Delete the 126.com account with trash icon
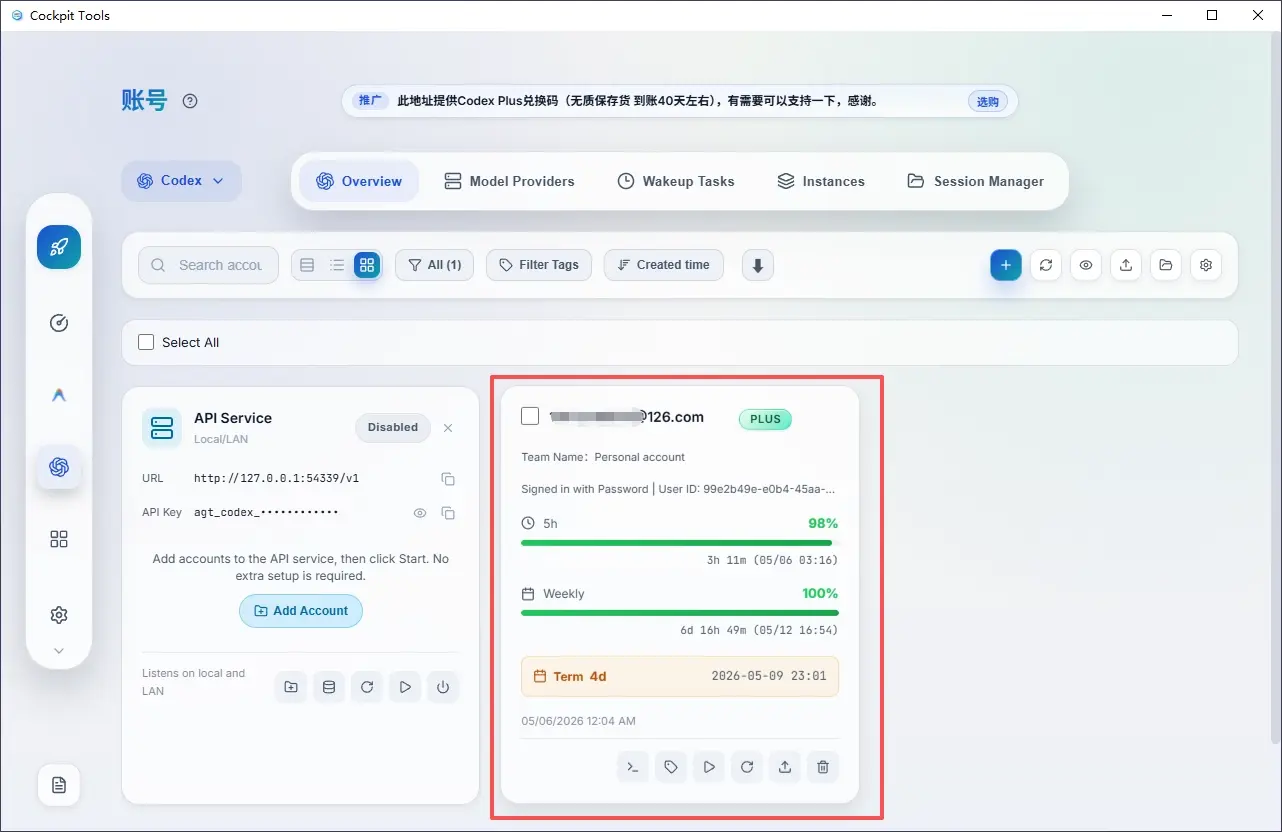The image size is (1282, 832). coord(823,767)
